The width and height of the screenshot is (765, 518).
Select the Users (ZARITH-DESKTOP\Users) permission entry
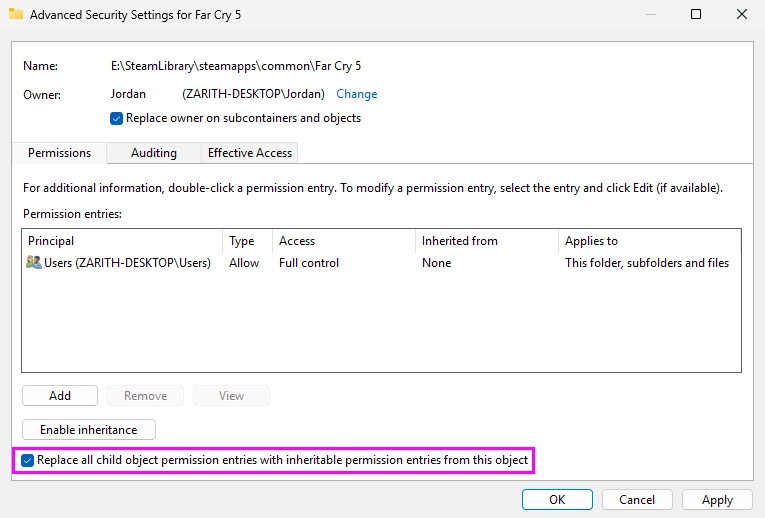point(381,263)
